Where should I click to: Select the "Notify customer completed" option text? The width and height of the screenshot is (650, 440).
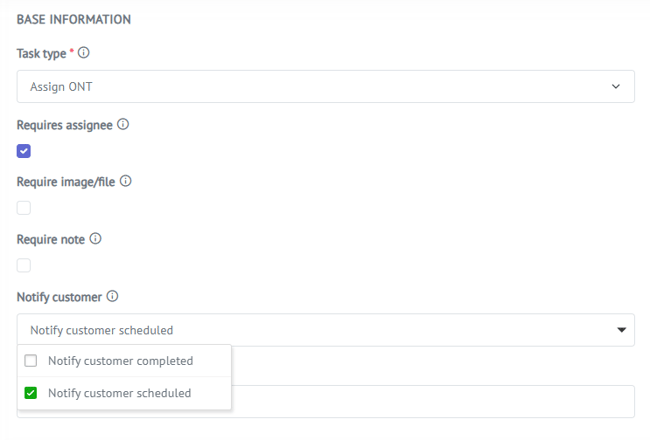[x=120, y=361]
